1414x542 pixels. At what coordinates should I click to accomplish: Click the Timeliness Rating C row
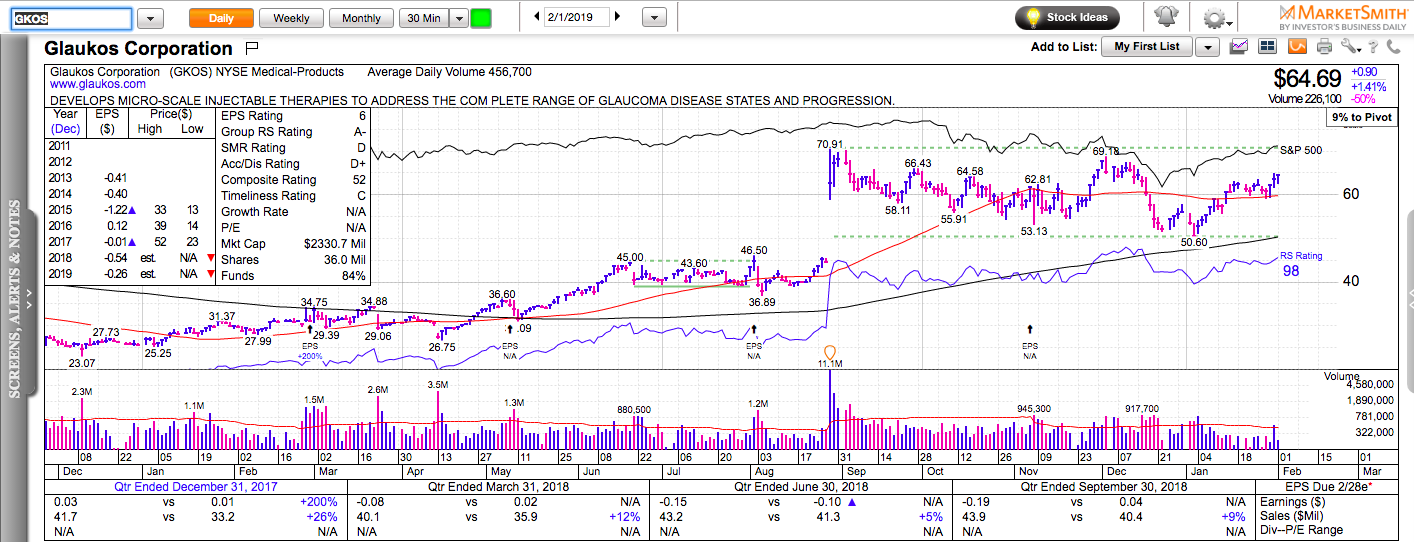pos(294,196)
